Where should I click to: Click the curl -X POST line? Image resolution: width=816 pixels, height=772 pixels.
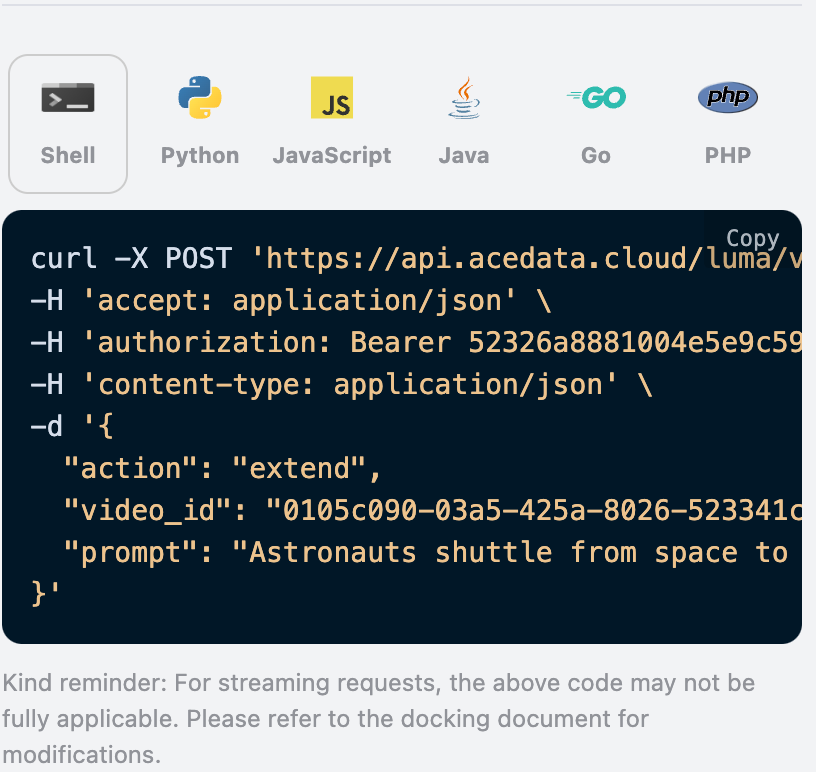[x=416, y=258]
